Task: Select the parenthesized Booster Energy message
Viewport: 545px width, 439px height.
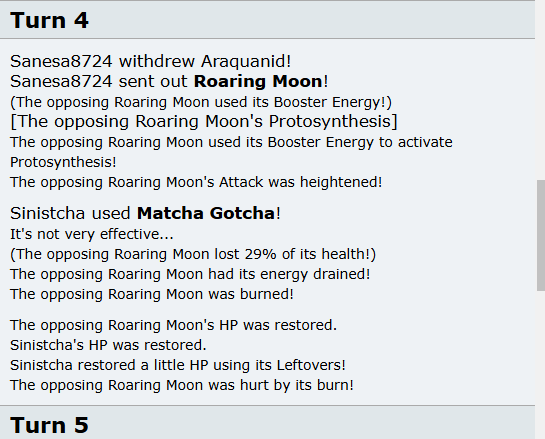Action: point(201,102)
